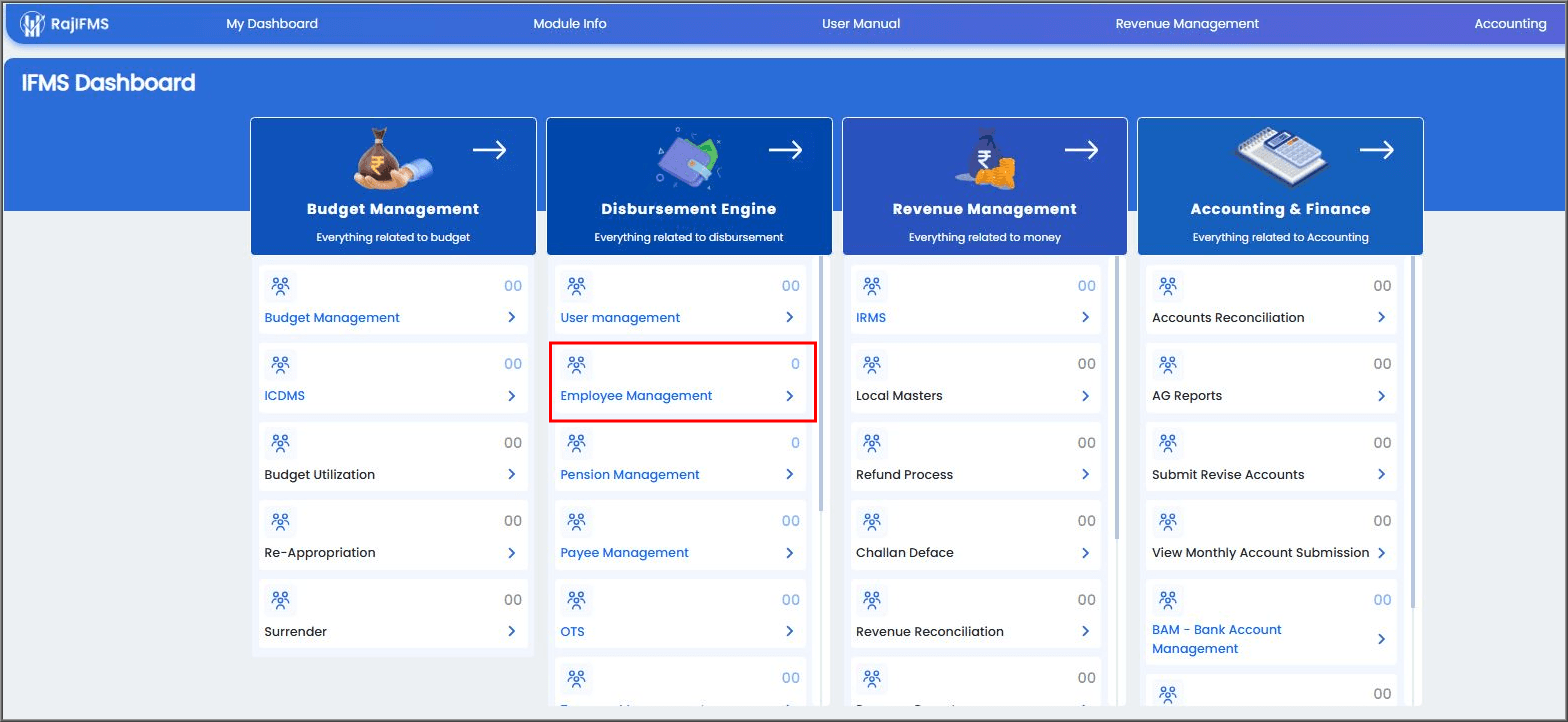Expand the Re-Appropriation chevron arrow
Viewport: 1568px width, 722px height.
coord(511,553)
